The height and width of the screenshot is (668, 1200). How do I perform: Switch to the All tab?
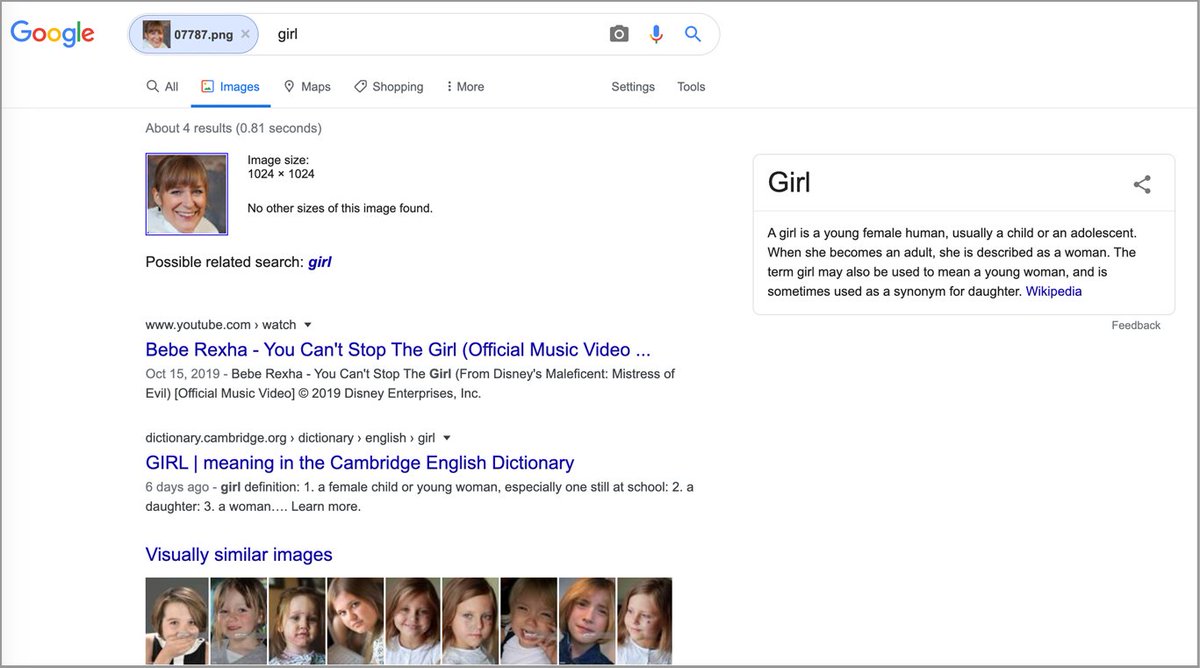point(162,87)
